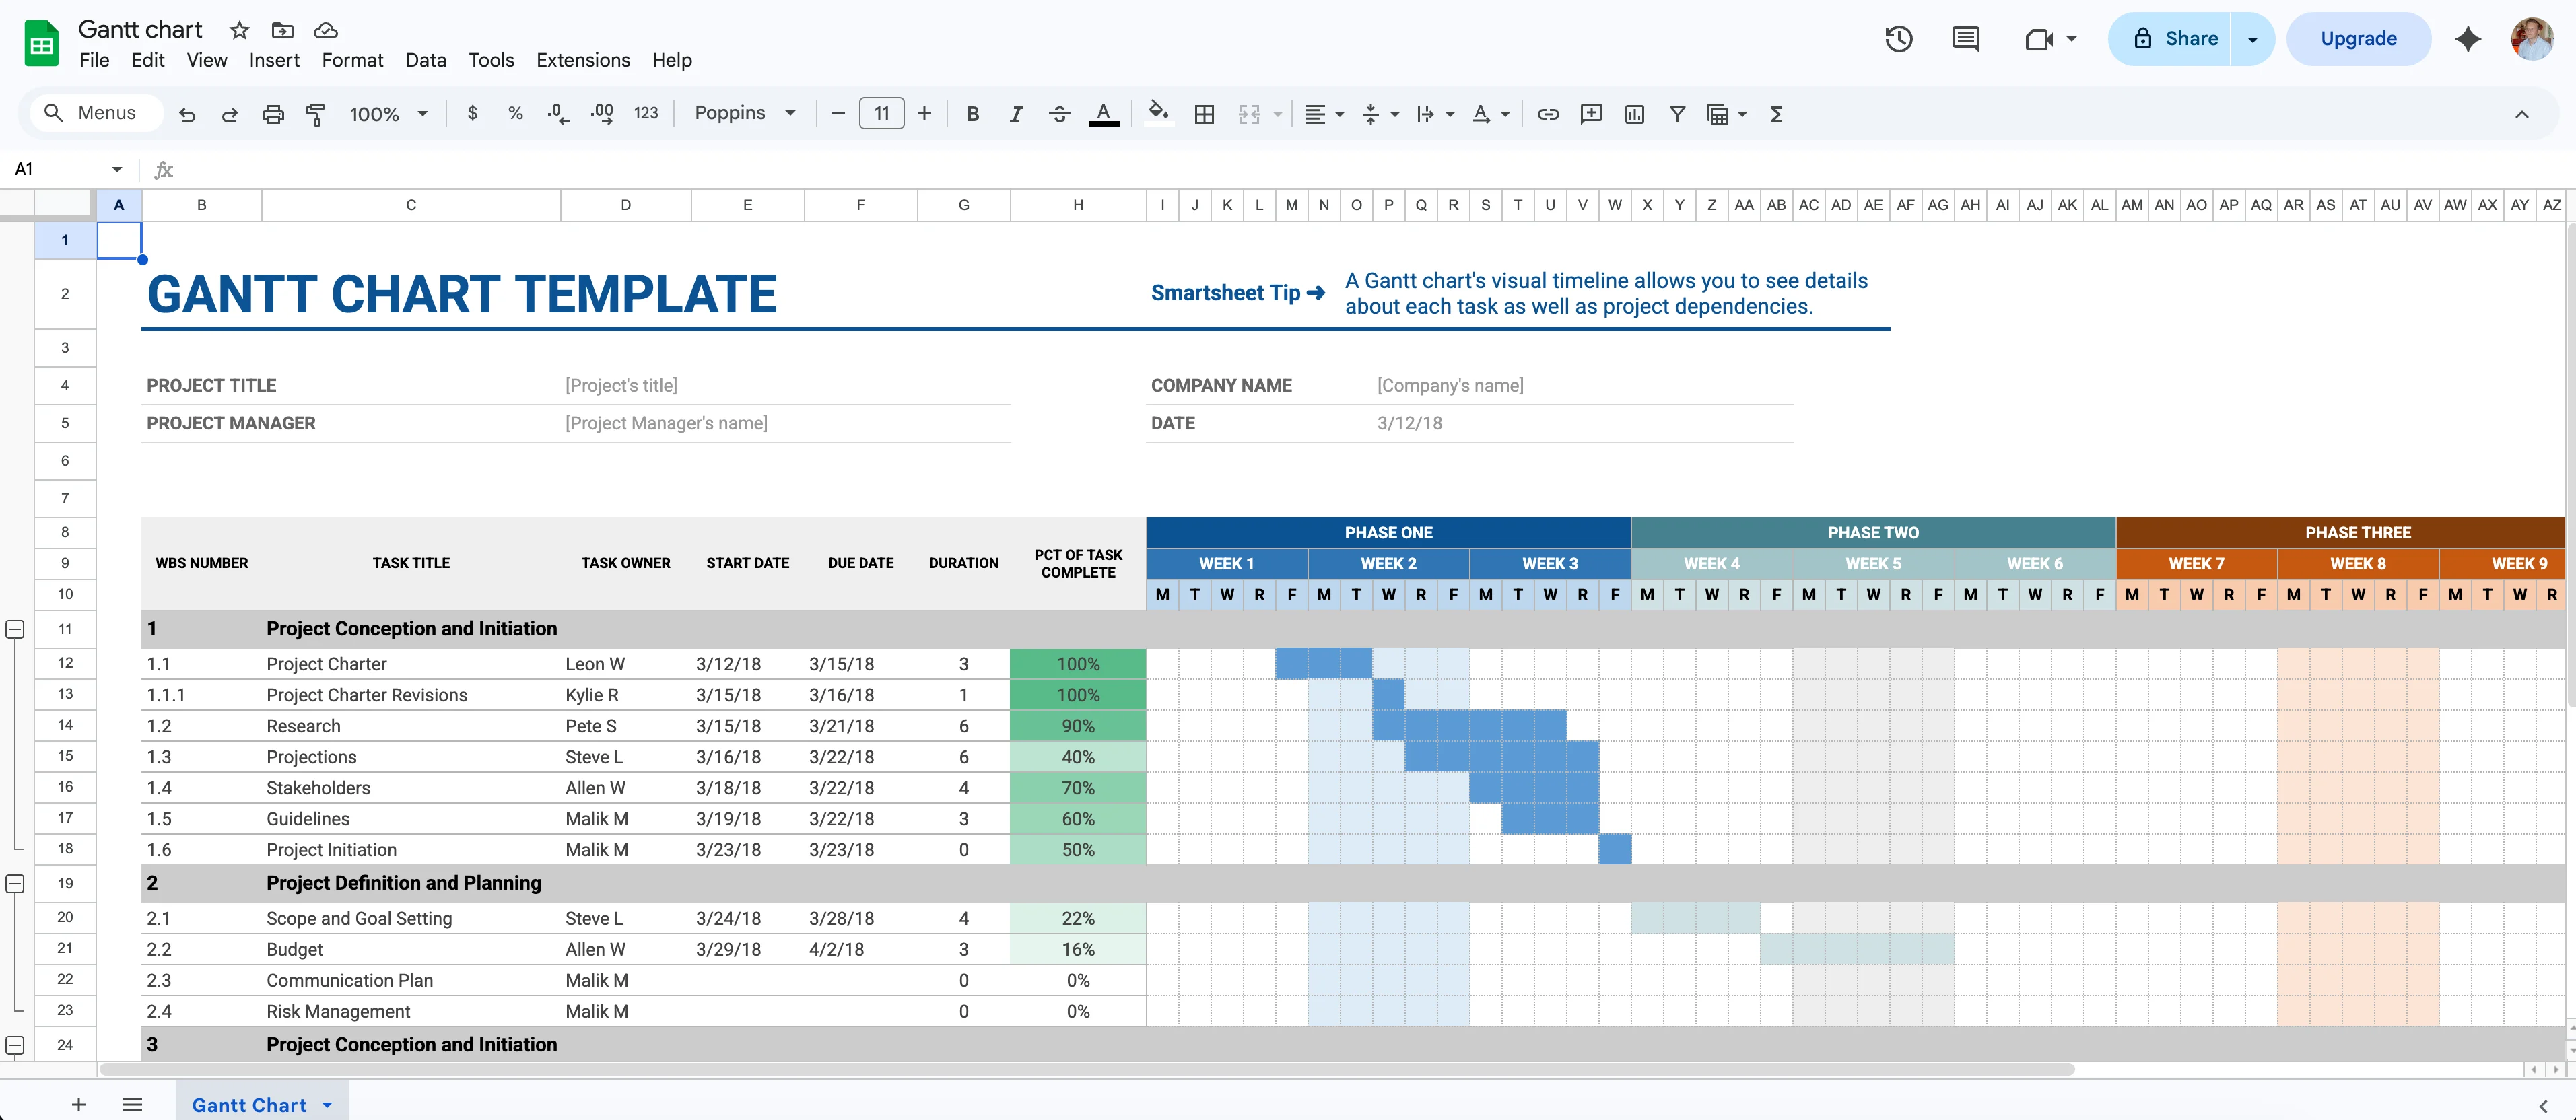Click the Share button
This screenshot has width=2576, height=1120.
[x=2173, y=39]
